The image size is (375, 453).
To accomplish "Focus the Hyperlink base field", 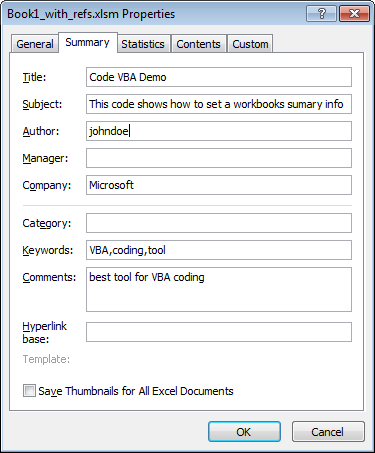I will (x=219, y=332).
